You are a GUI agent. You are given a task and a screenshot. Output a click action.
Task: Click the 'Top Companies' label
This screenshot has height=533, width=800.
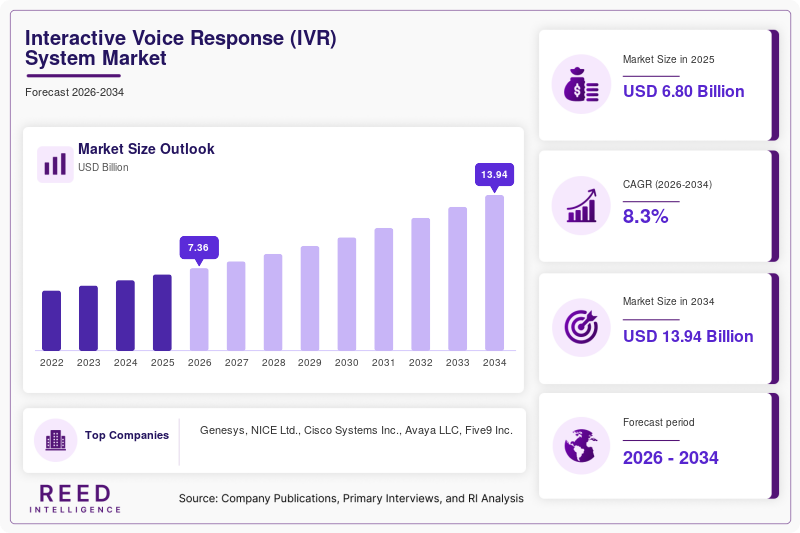[127, 435]
